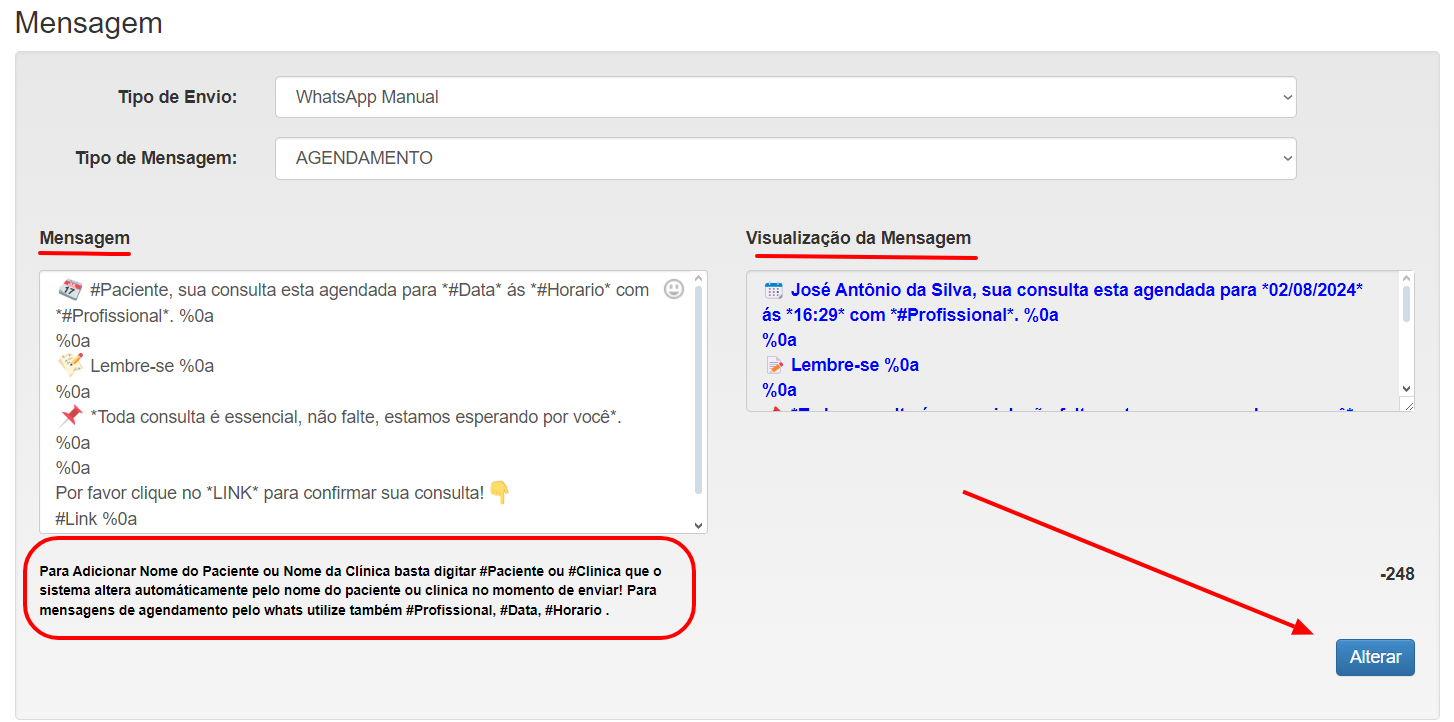Click the help text mentioning #Paciente ou #Clinica
This screenshot has width=1454, height=722.
[x=351, y=590]
